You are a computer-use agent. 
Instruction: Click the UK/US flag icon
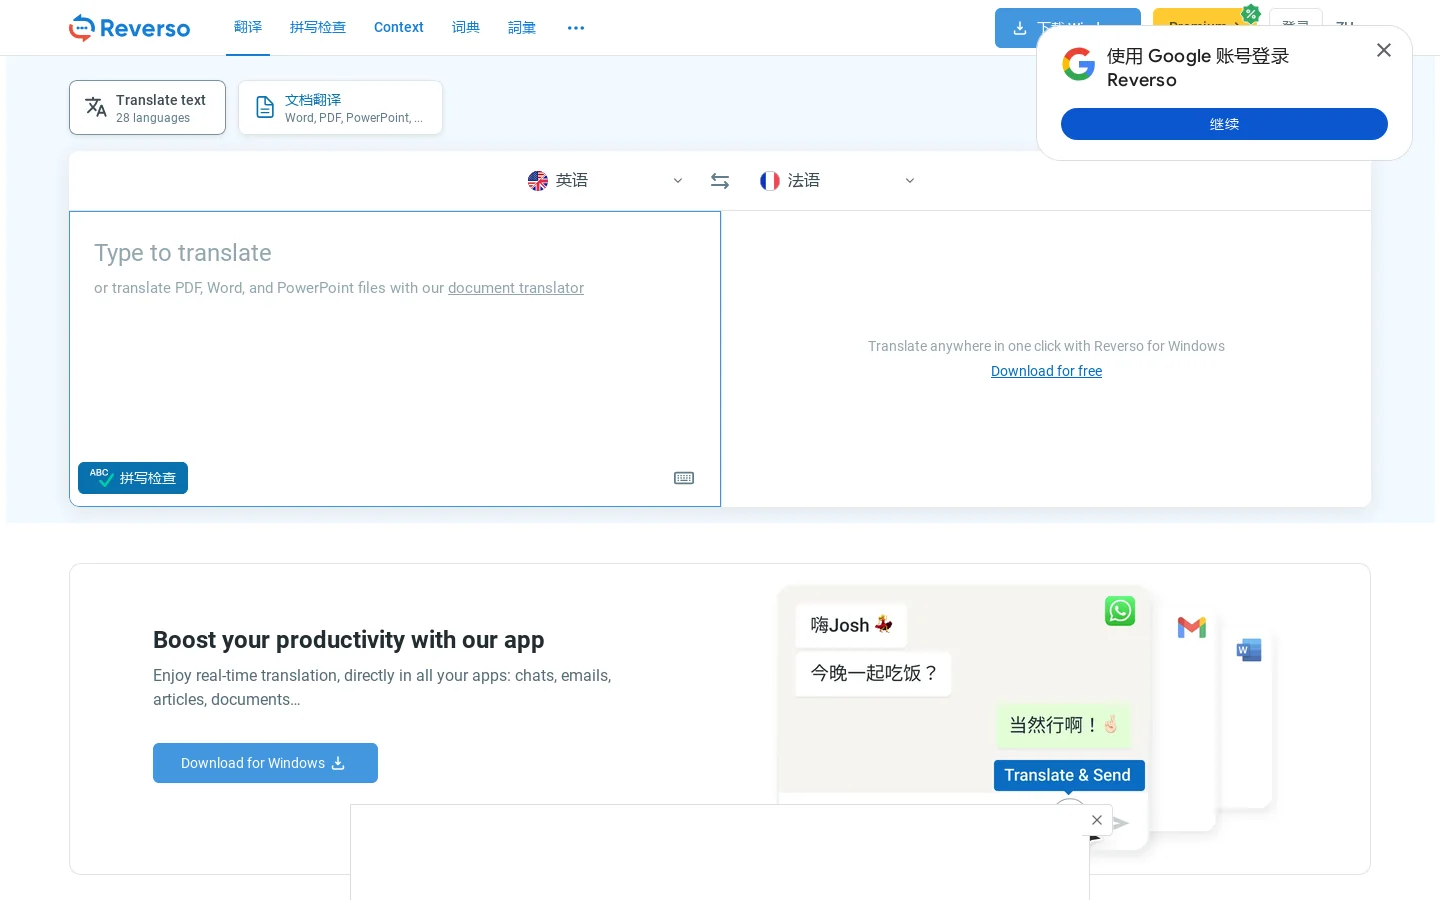pos(538,181)
